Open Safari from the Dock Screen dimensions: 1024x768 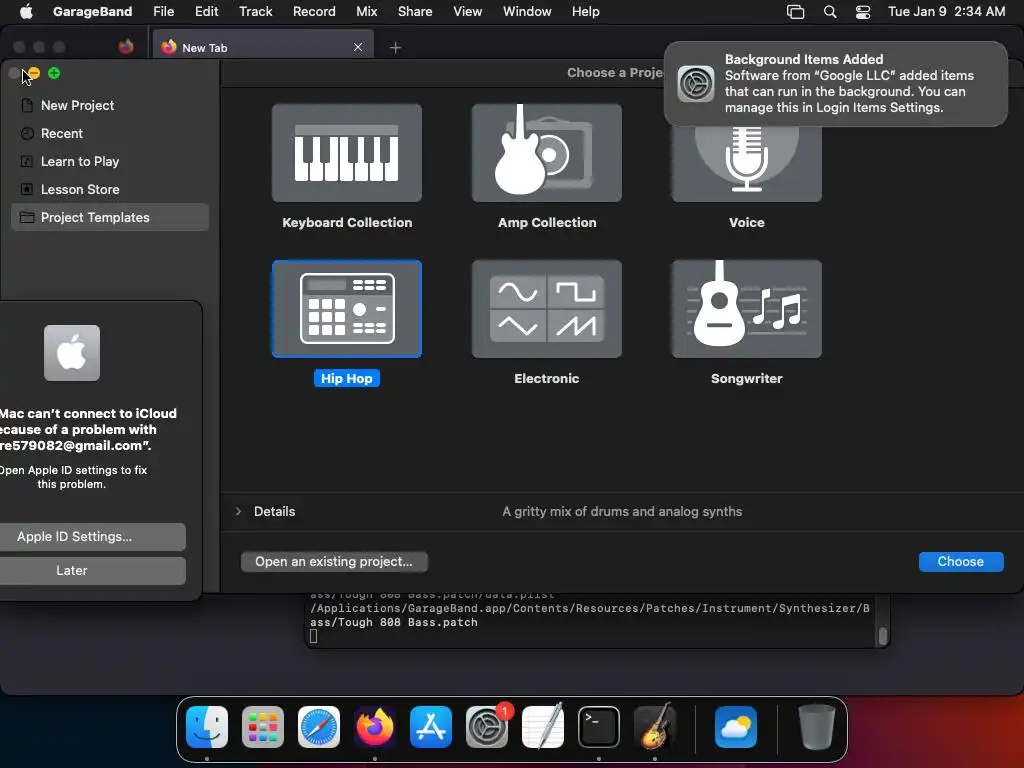(319, 727)
